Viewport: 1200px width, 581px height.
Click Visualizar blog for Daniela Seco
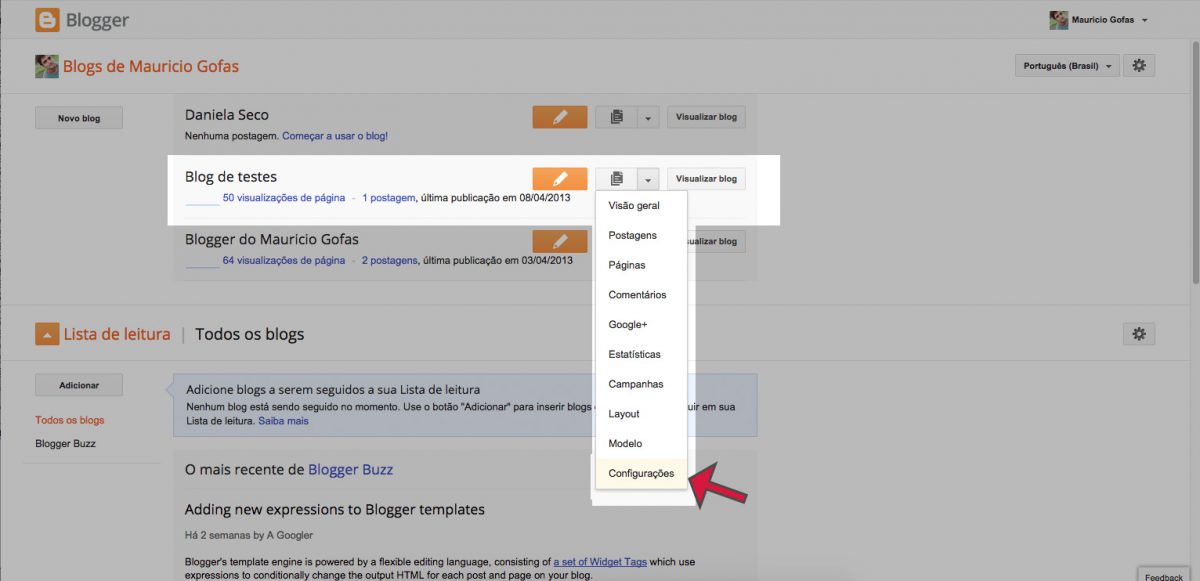pyautogui.click(x=706, y=117)
